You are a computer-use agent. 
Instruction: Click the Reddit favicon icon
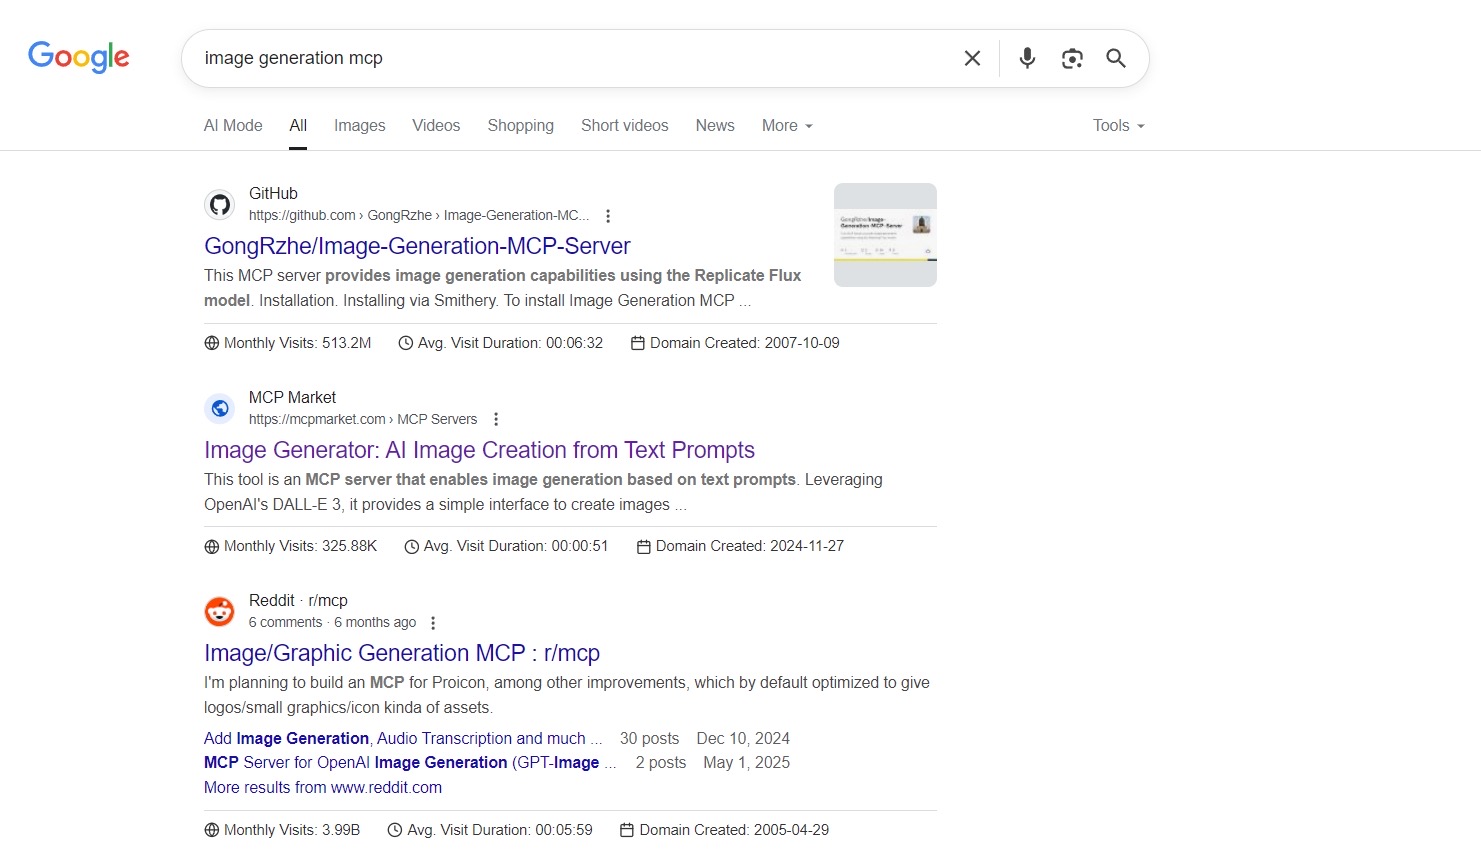pyautogui.click(x=220, y=611)
